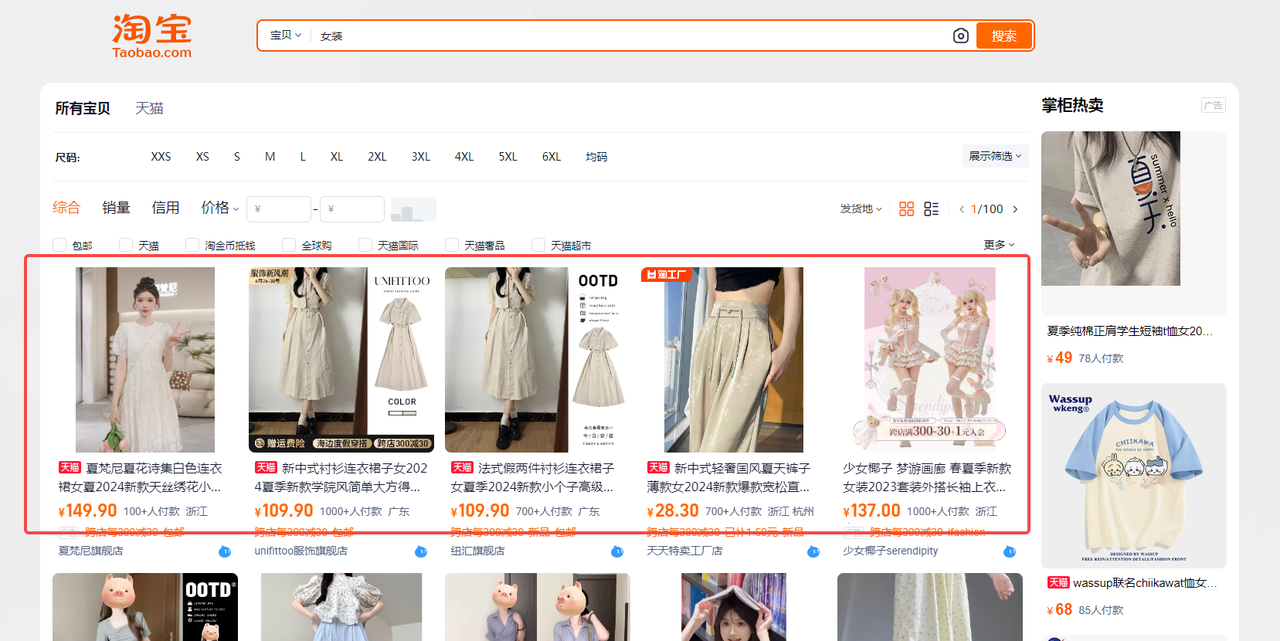Screen dimensions: 1280x641
Task: Sort results by 销量
Action: click(x=116, y=208)
